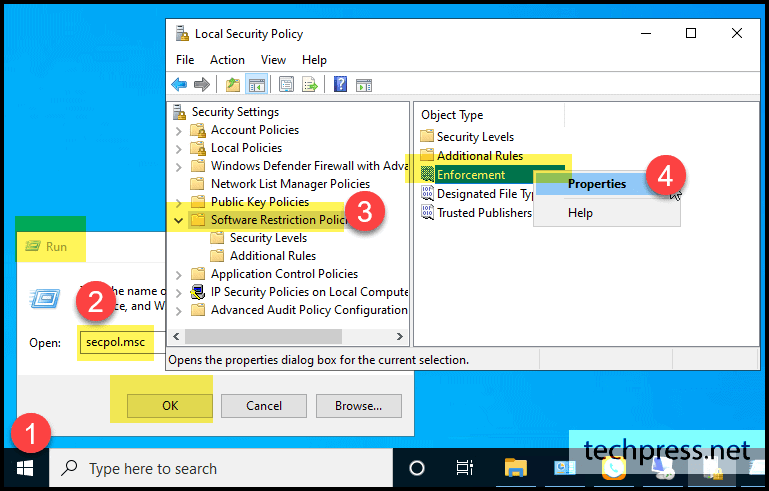Screen dimensions: 769x491
Task: Open the Help menu in menu bar
Action: (x=314, y=60)
